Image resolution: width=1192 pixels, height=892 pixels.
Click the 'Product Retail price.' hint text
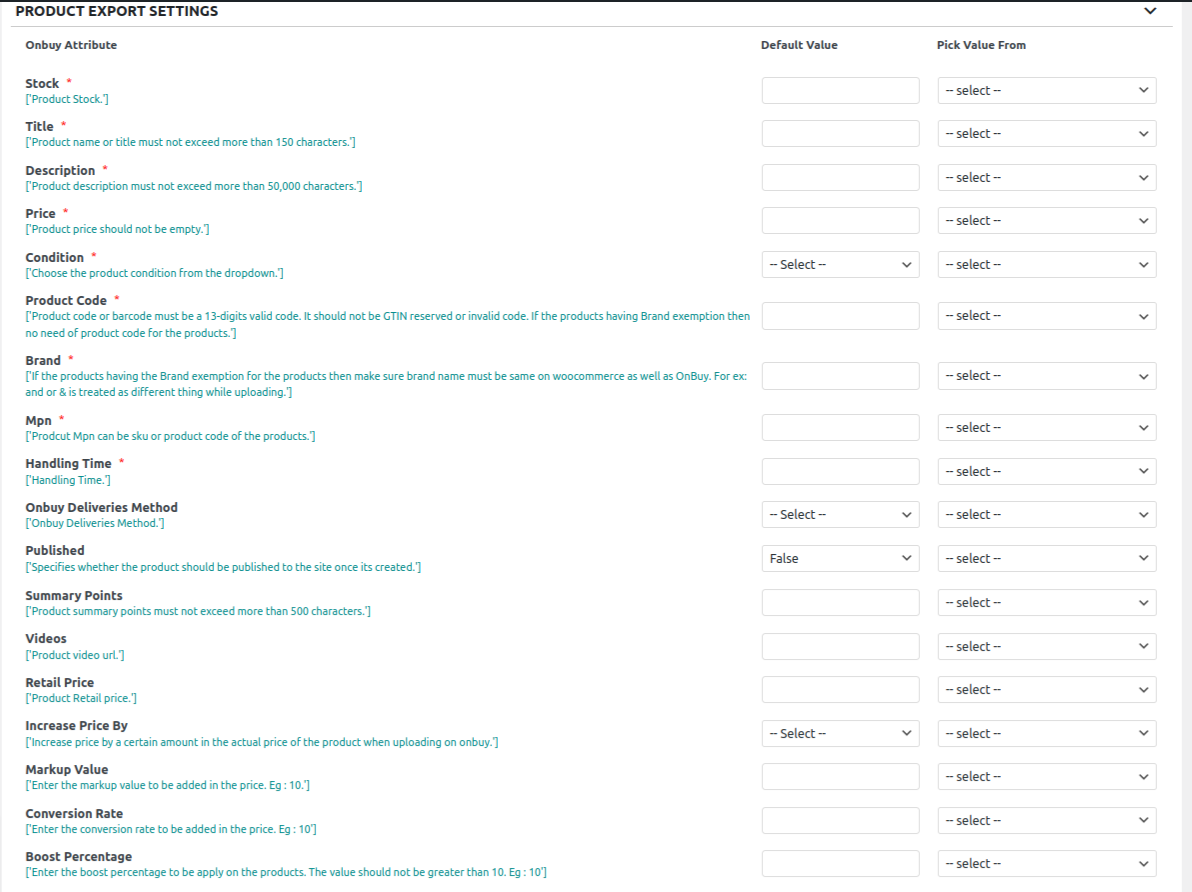pos(81,698)
